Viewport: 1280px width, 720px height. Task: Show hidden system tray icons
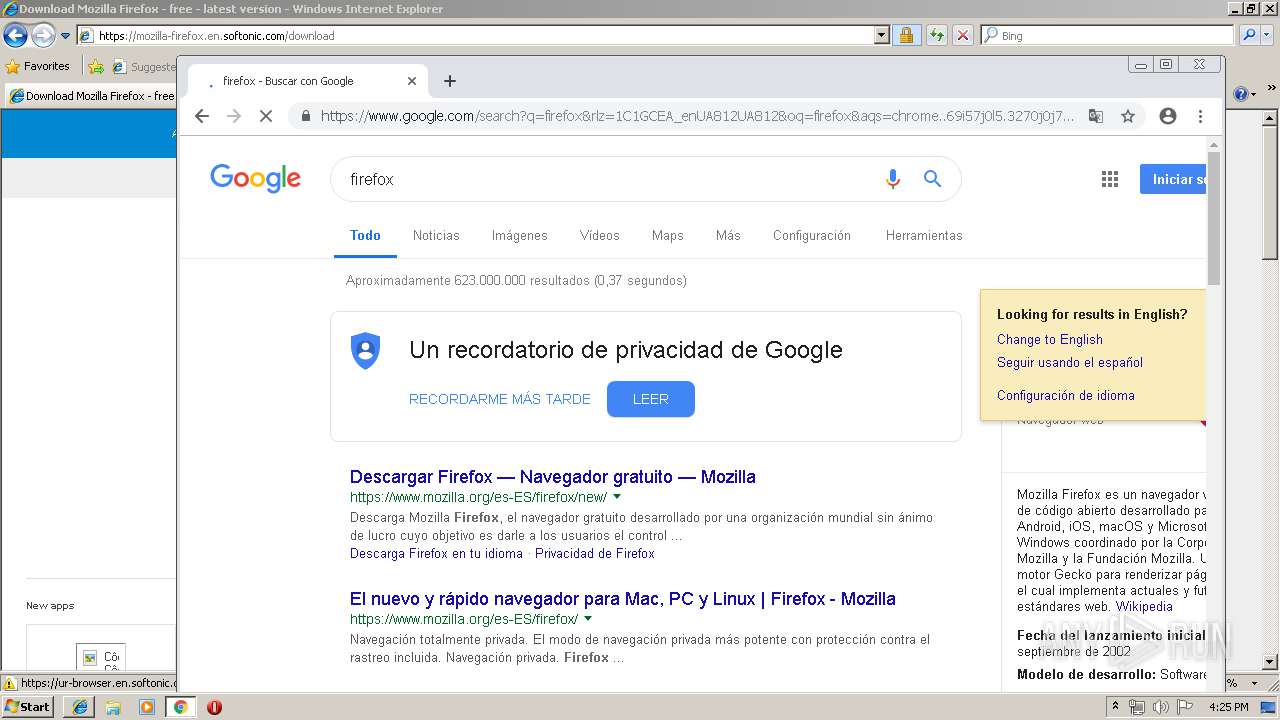tap(1115, 707)
